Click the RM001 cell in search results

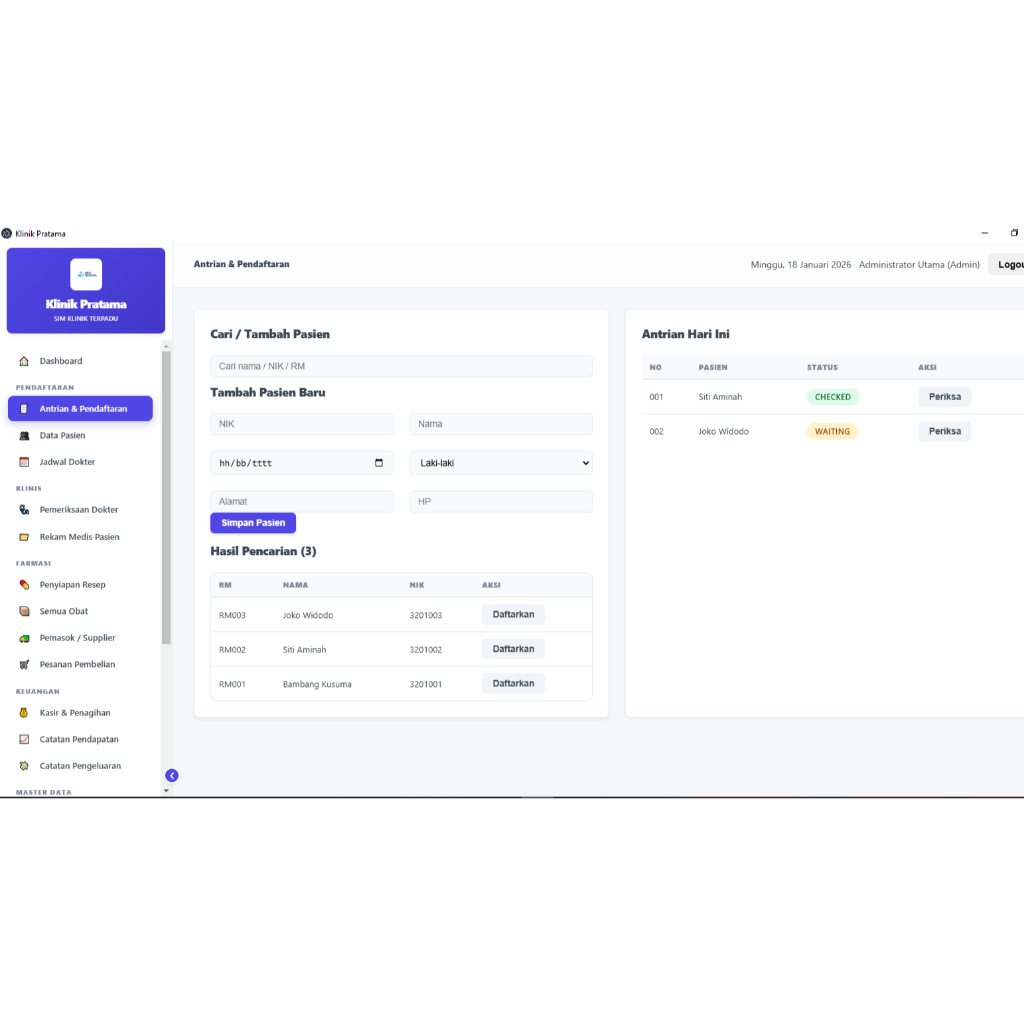coord(232,684)
